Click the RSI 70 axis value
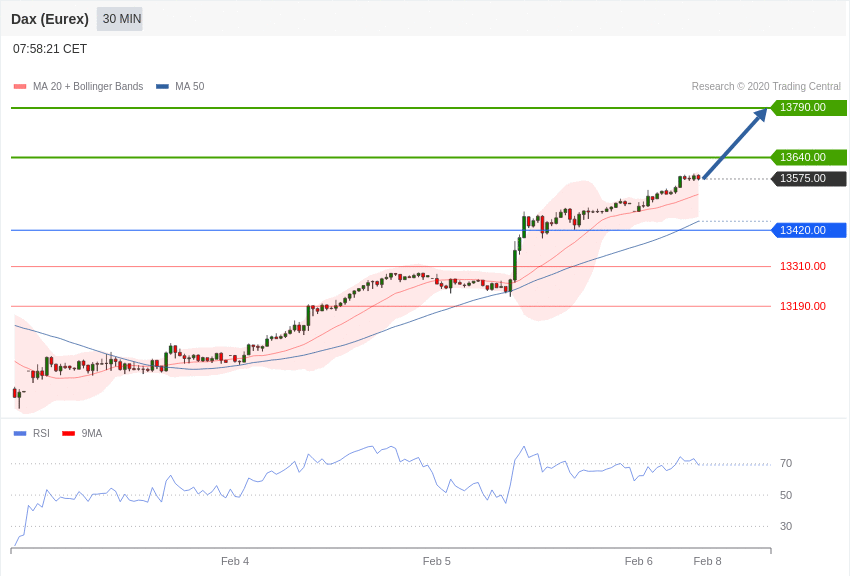Screen dimensions: 850x576 pyautogui.click(x=786, y=463)
